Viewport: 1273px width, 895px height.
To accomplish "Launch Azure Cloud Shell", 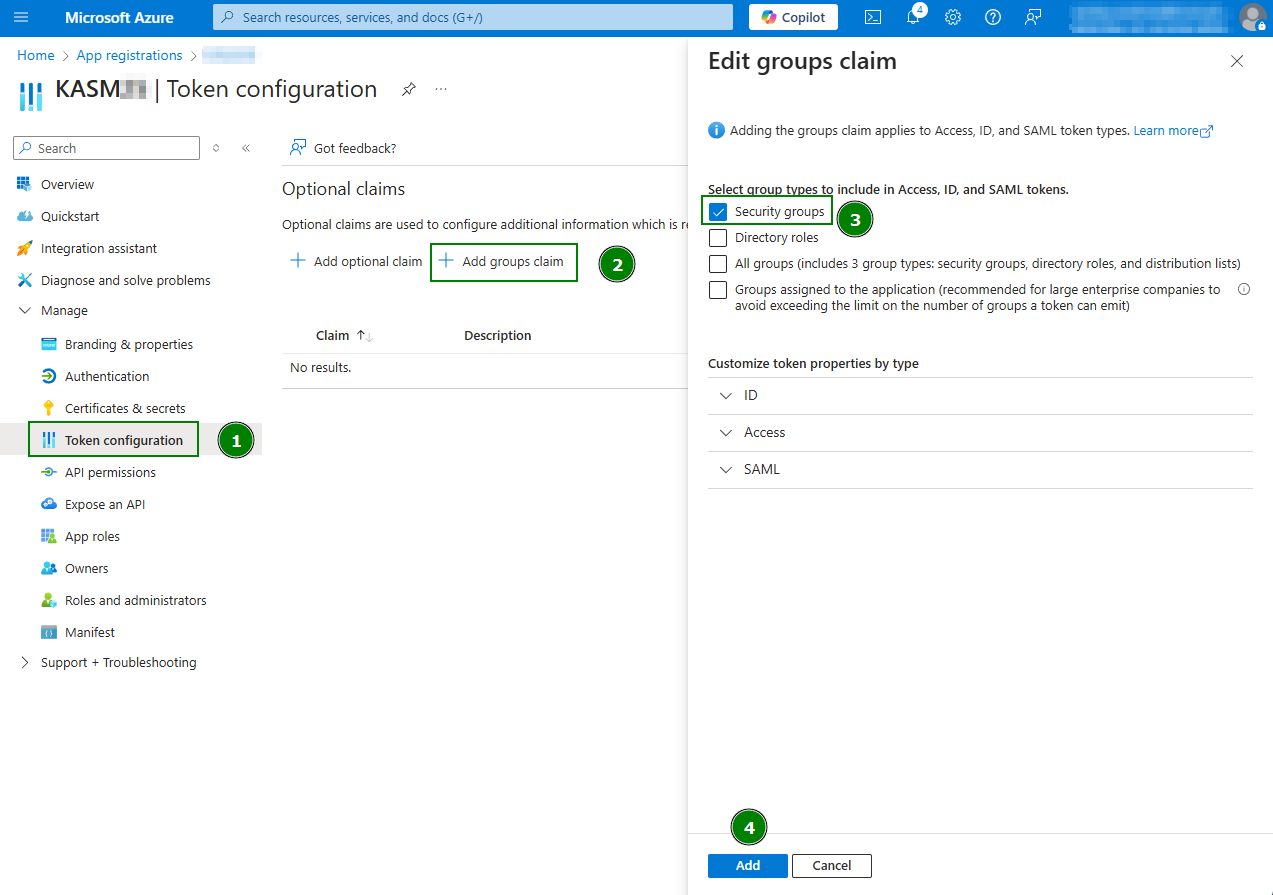I will (872, 17).
